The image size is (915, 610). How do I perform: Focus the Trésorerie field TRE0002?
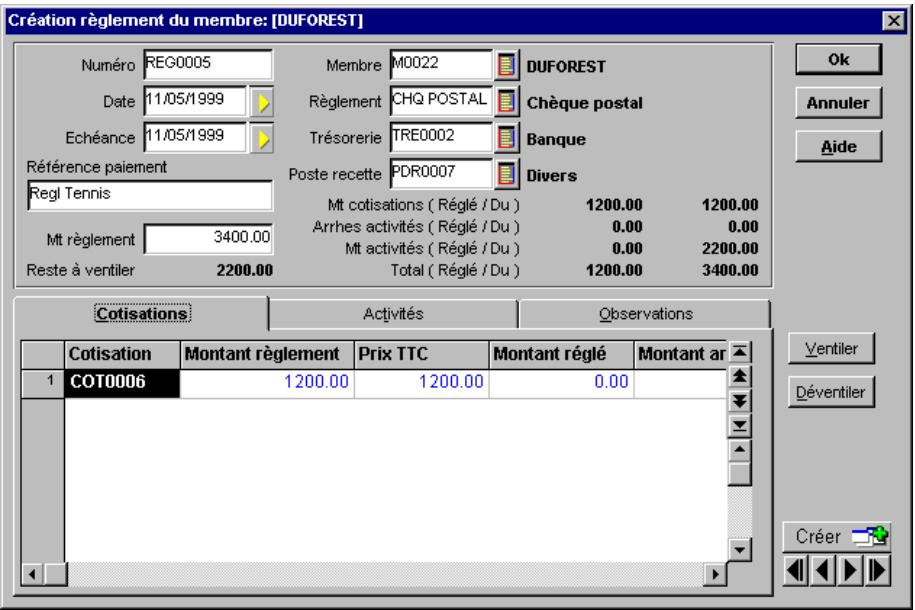coord(442,138)
